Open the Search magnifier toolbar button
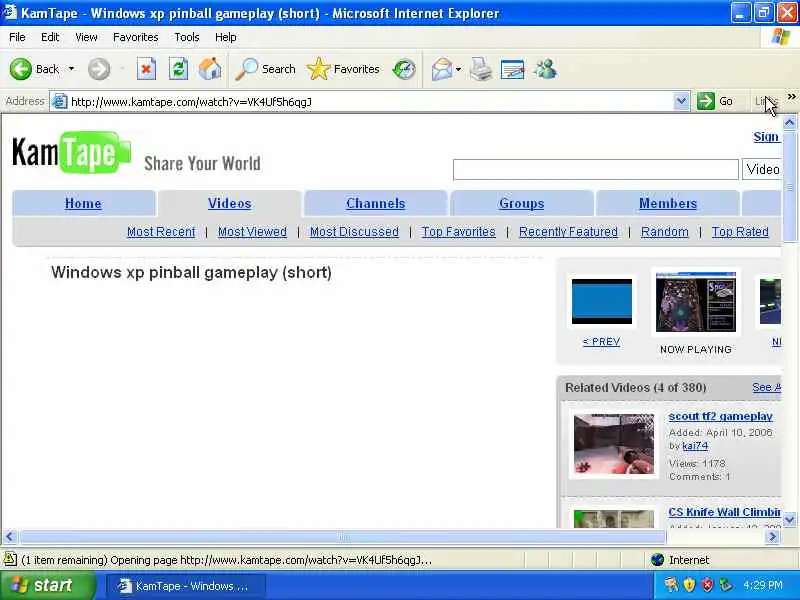800x600 pixels. 265,69
